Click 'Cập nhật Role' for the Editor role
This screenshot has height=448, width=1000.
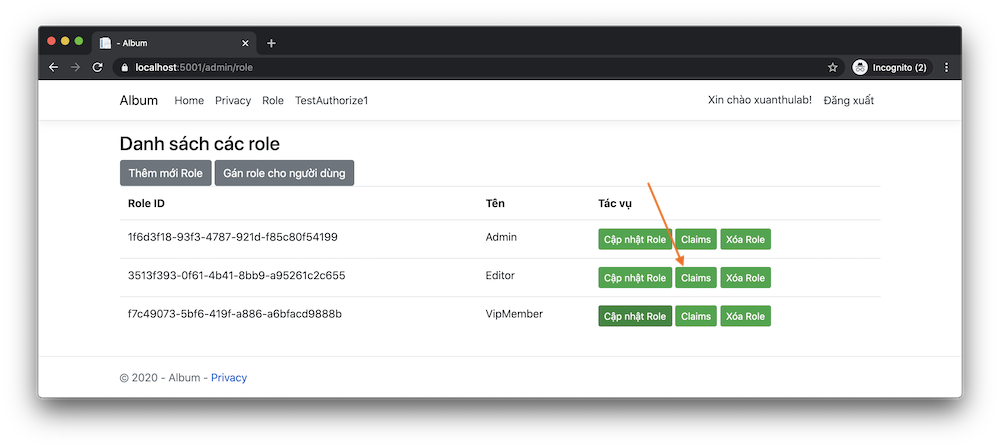point(635,278)
